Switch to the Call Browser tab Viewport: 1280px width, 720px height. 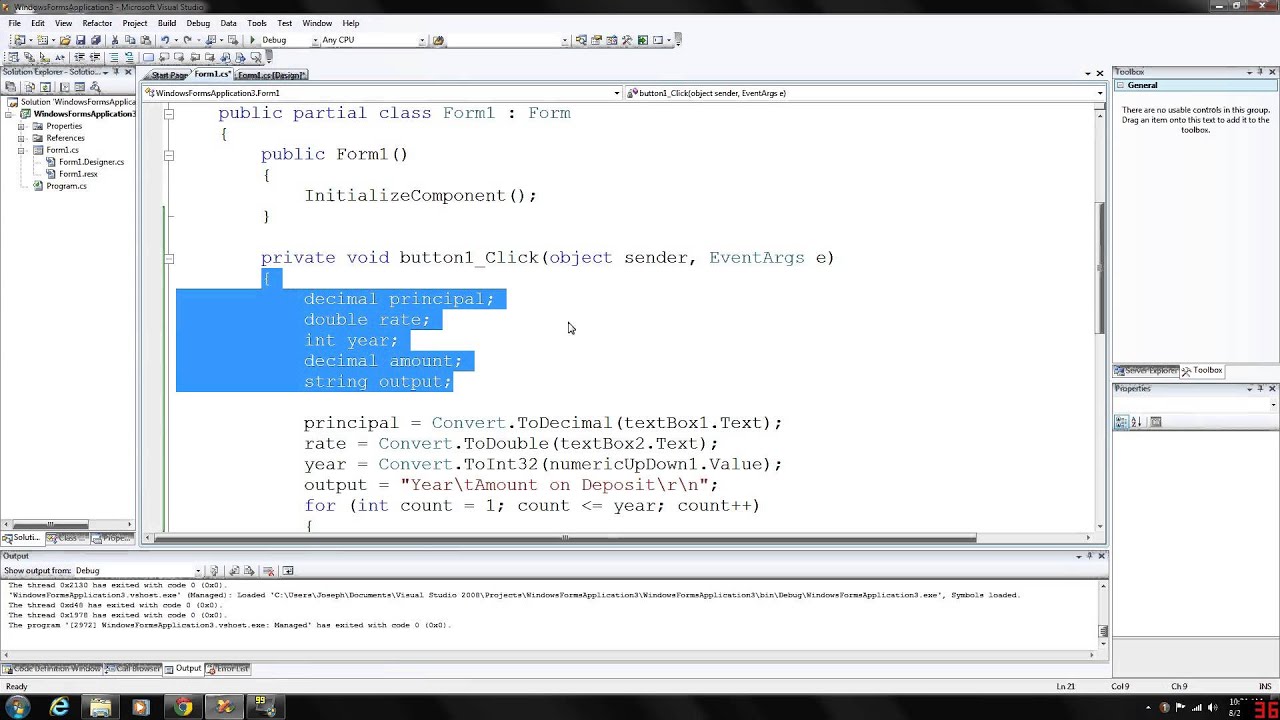coord(134,668)
